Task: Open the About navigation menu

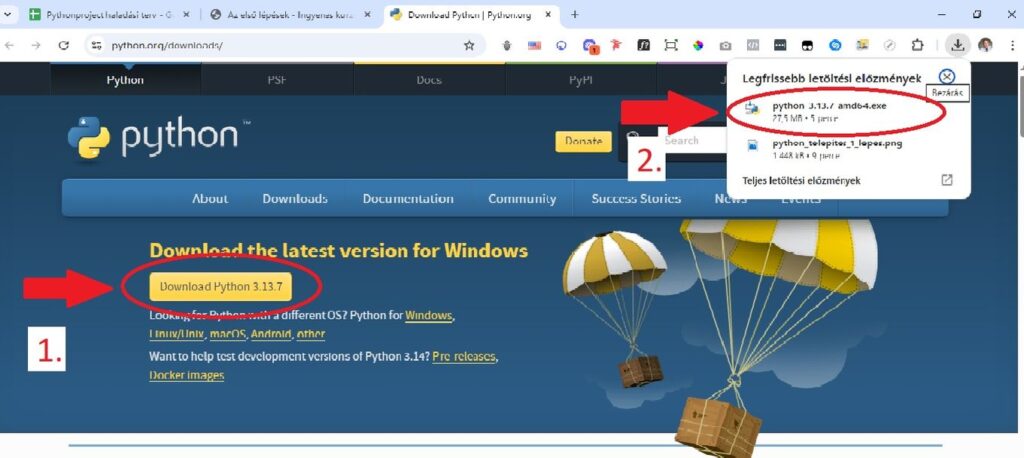Action: pyautogui.click(x=210, y=199)
